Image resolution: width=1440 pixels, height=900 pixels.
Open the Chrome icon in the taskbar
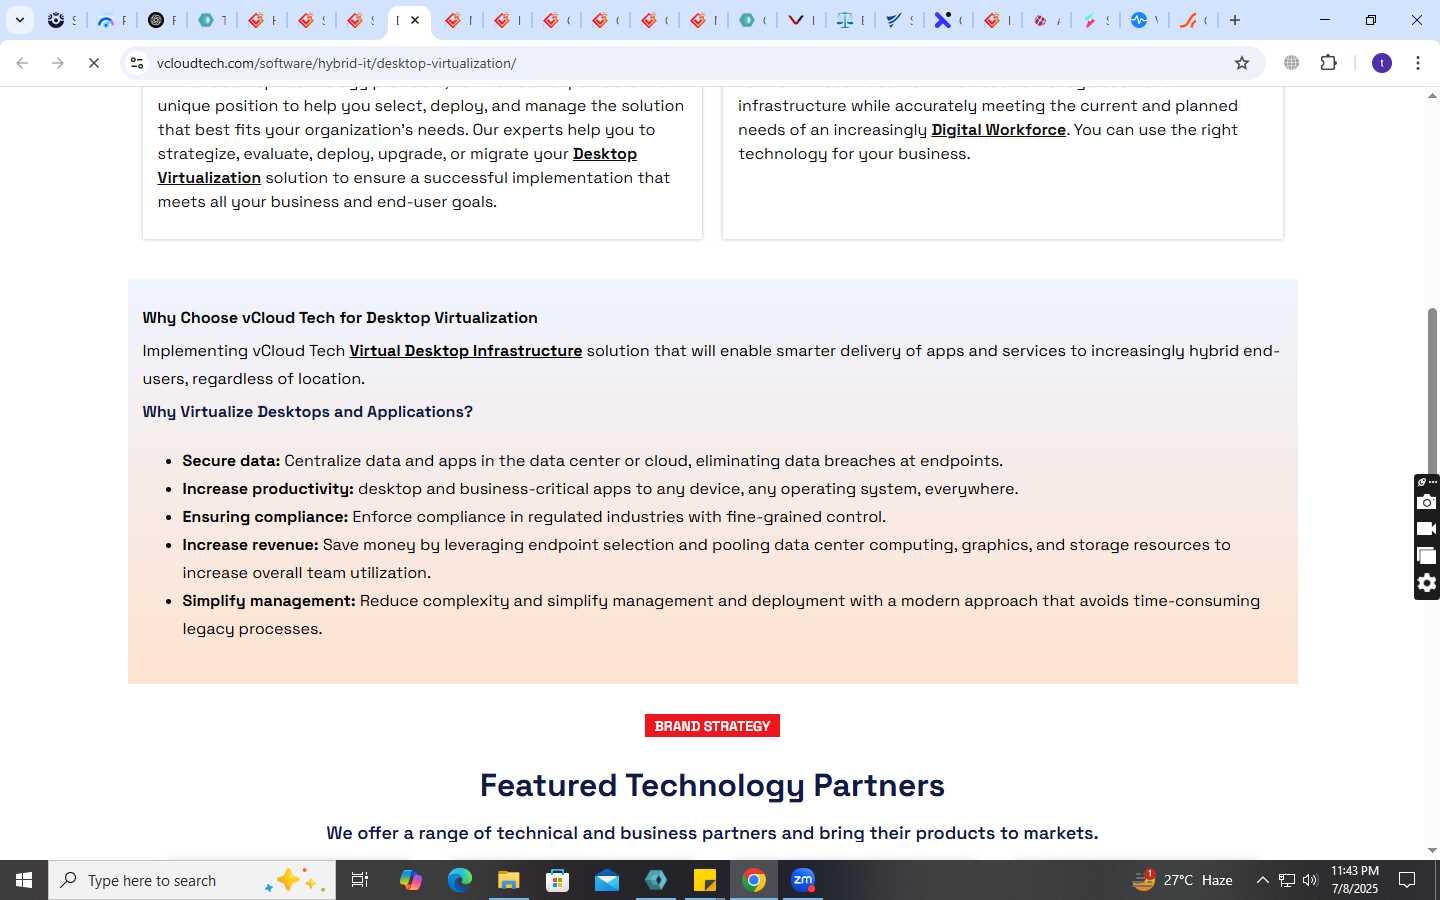[754, 880]
